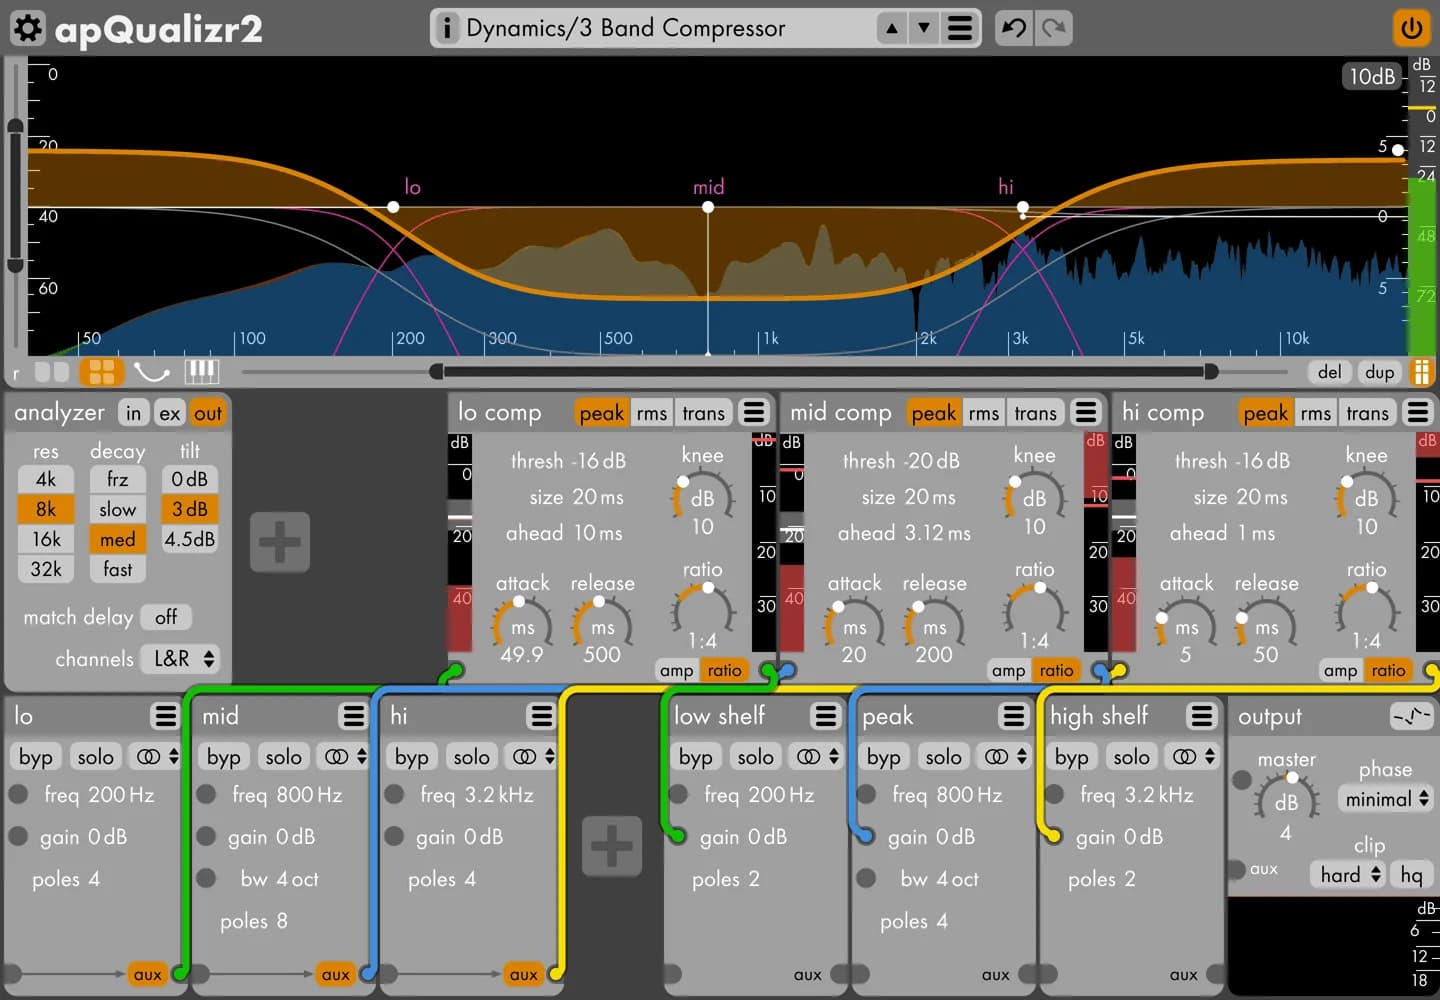Image resolution: width=1440 pixels, height=1000 pixels.
Task: Select the piano keyboard display icon
Action: 201,372
